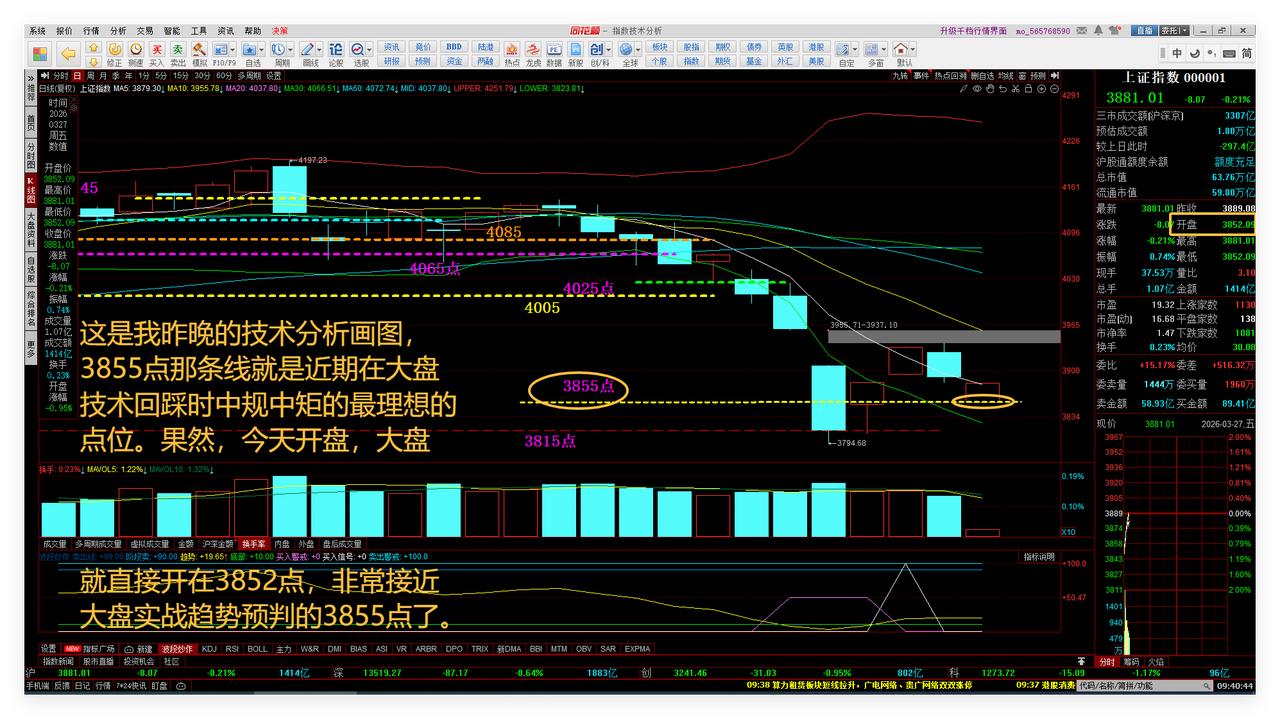Open the 数据 PE data icon

[554, 48]
